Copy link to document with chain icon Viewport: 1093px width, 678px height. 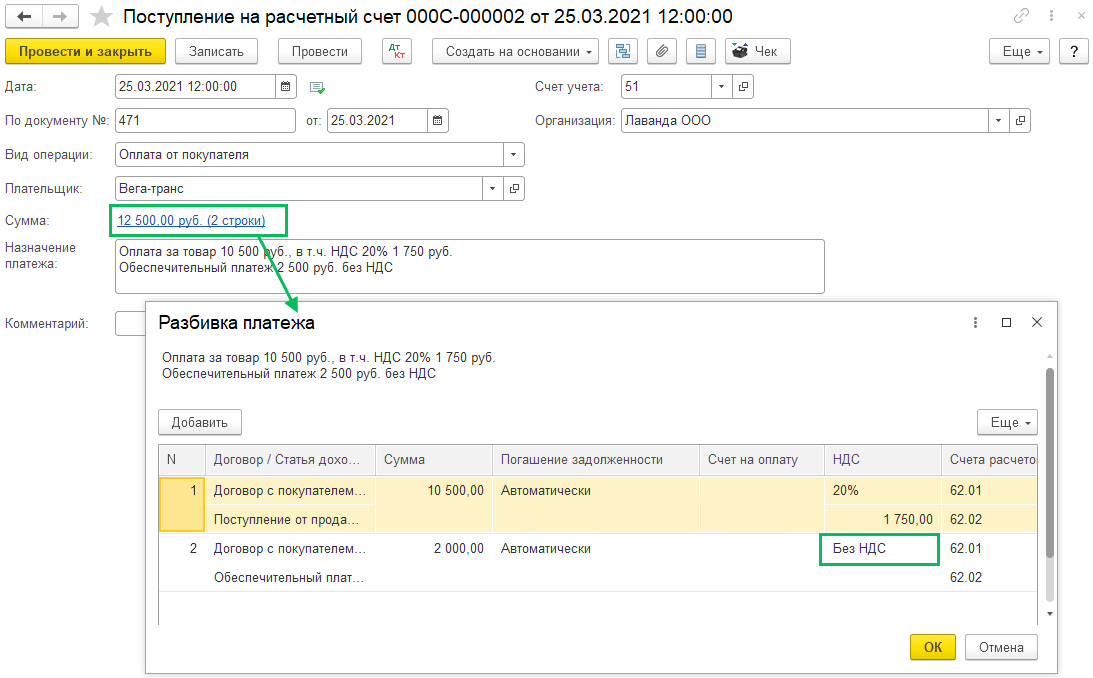click(1021, 15)
